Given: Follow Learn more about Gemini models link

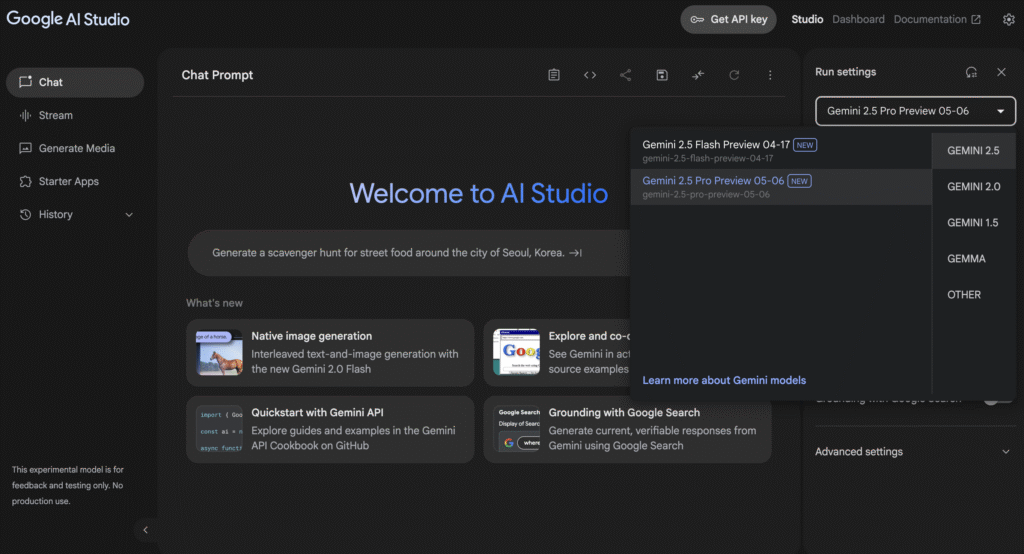Looking at the screenshot, I should (x=724, y=380).
